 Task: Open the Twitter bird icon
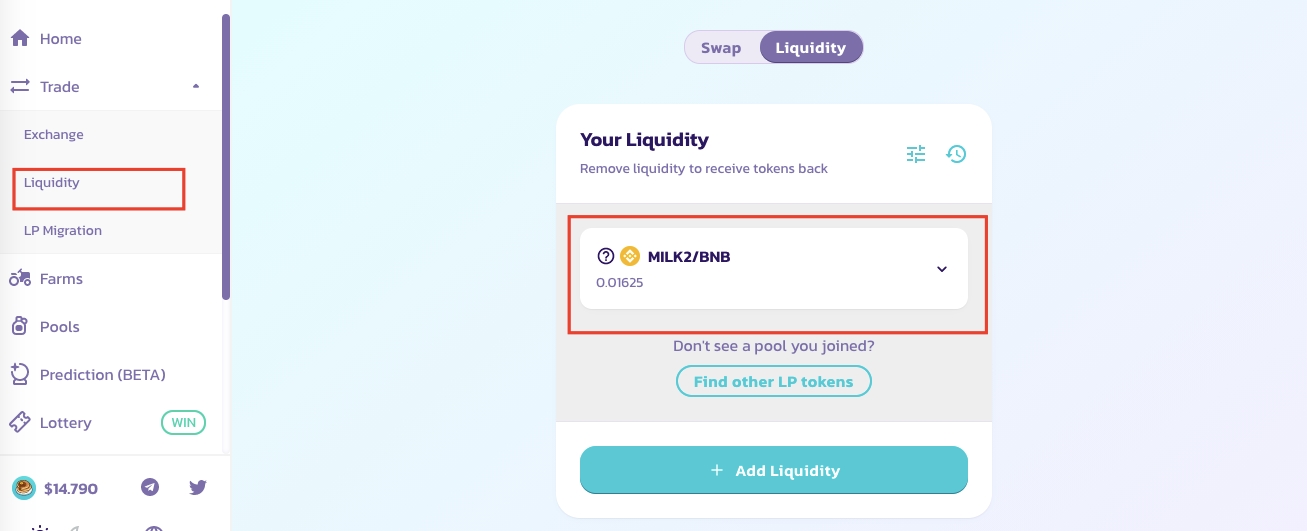[198, 488]
